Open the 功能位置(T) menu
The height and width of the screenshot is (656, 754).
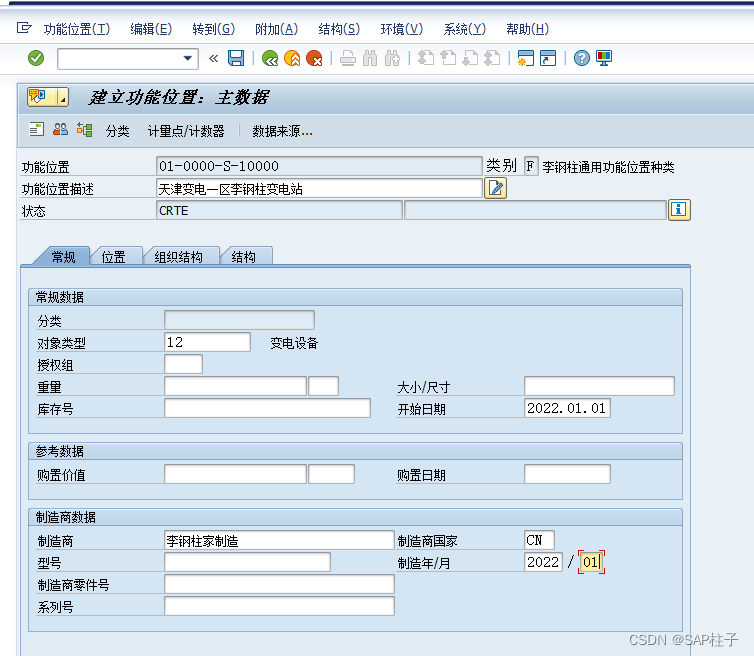tap(77, 29)
